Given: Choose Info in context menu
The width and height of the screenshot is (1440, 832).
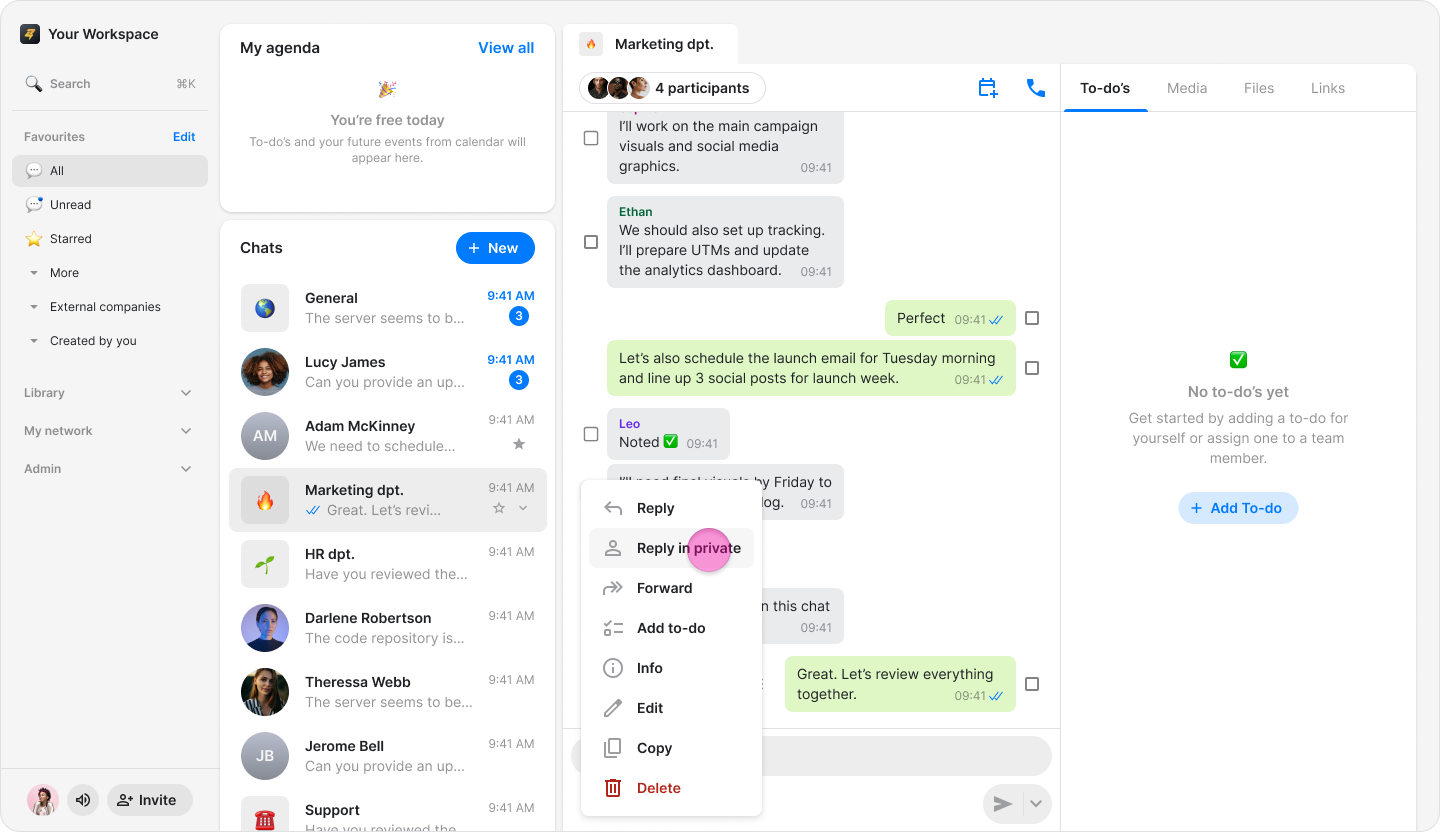Looking at the screenshot, I should [671, 668].
